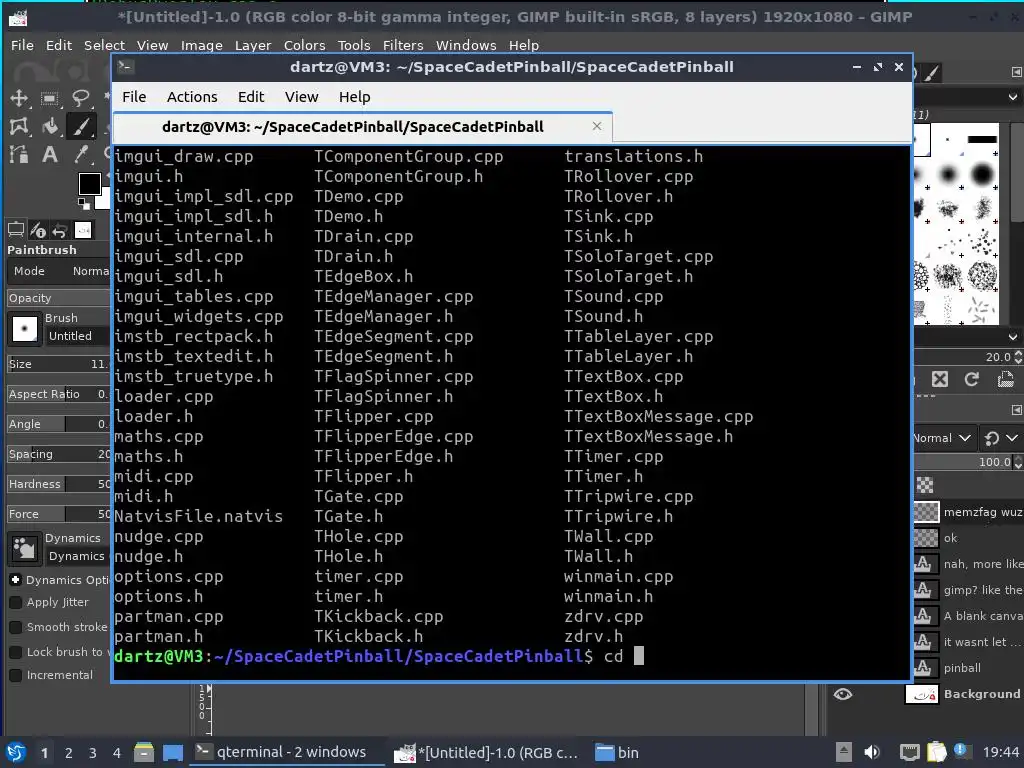Viewport: 1024px width, 768px height.
Task: Select the Color Picker eyedropper tool
Action: tap(80, 155)
